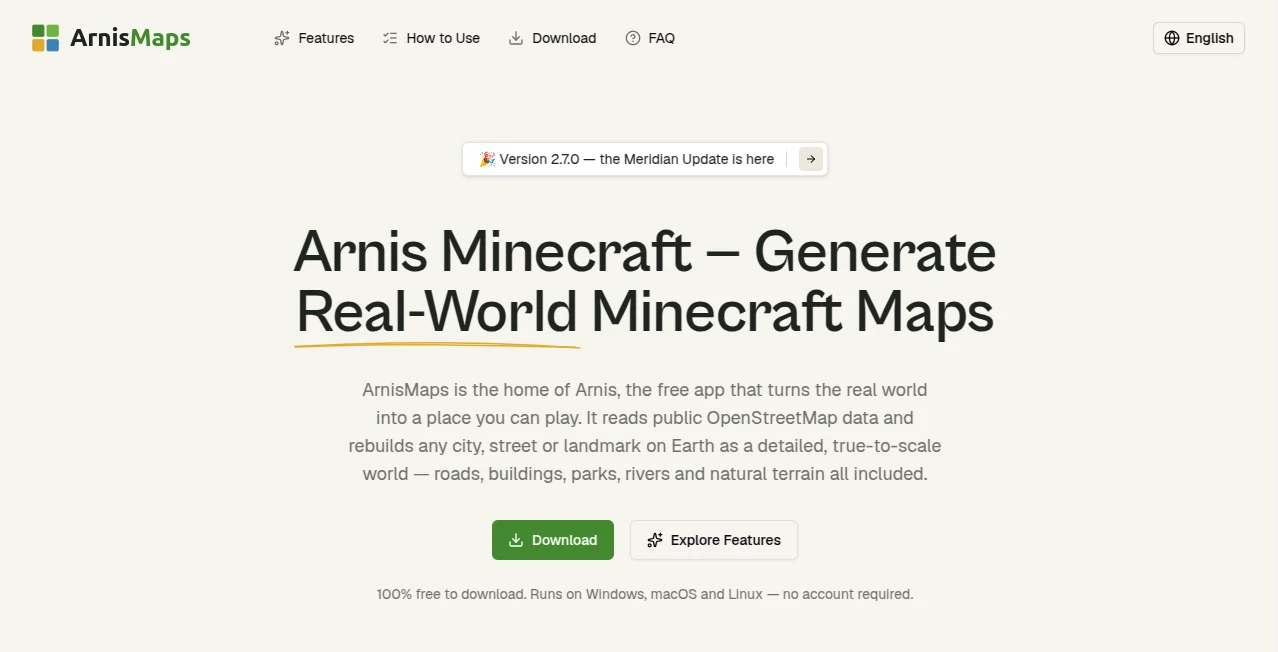The width and height of the screenshot is (1278, 652).
Task: Click the party popper emoji in the announcement banner
Action: tap(487, 159)
